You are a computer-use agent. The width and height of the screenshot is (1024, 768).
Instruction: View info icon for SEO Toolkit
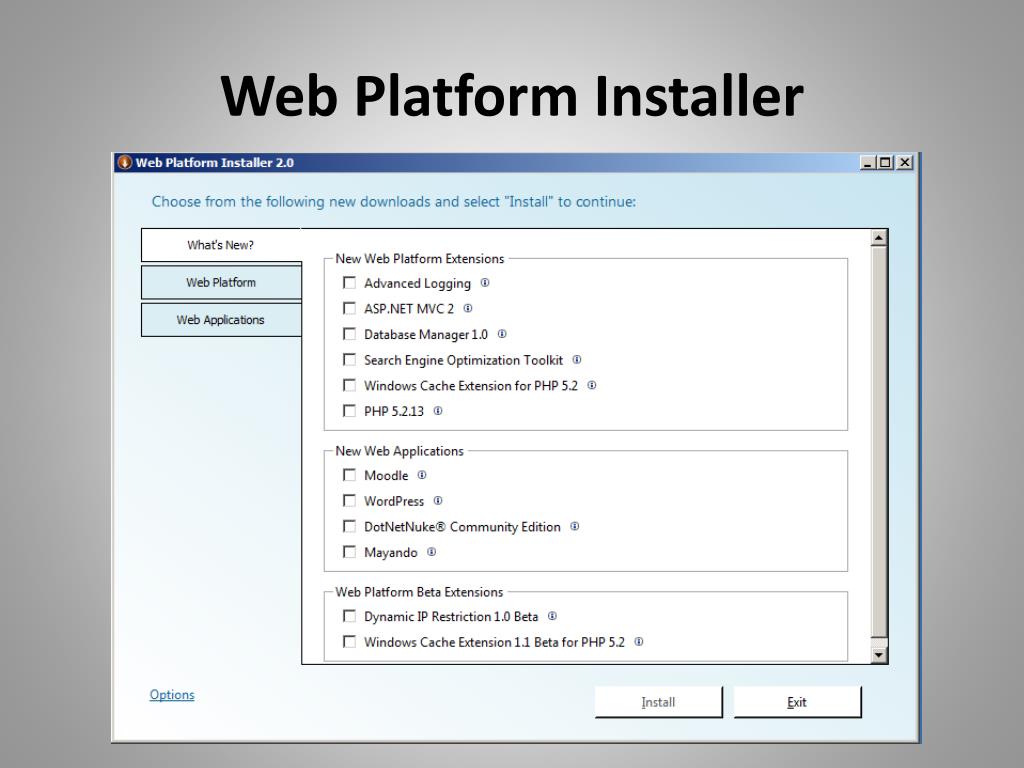(x=577, y=359)
